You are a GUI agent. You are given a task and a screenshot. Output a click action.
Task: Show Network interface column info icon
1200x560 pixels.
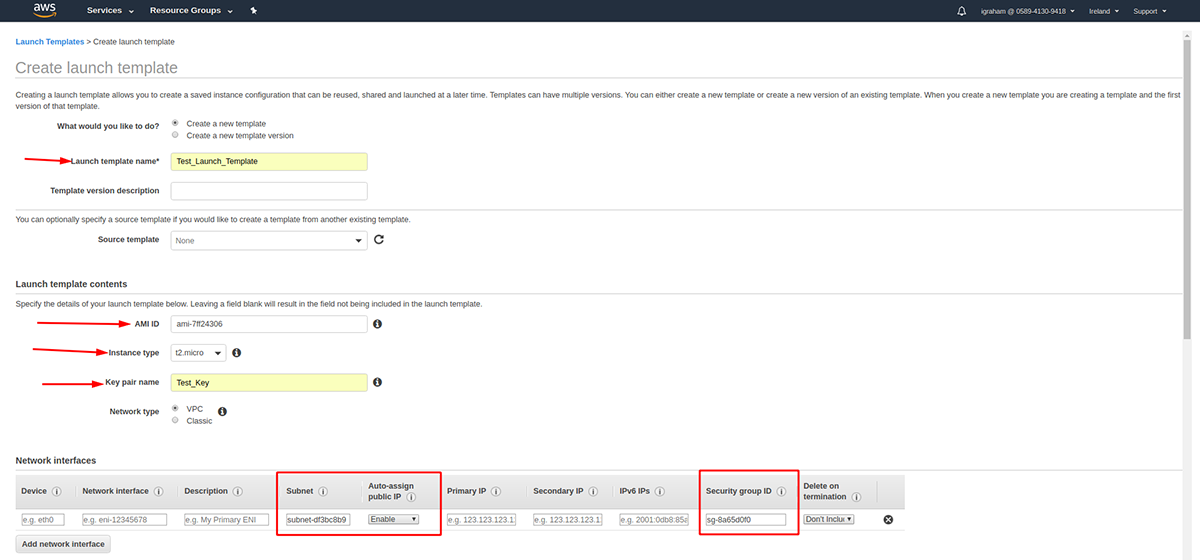(158, 491)
